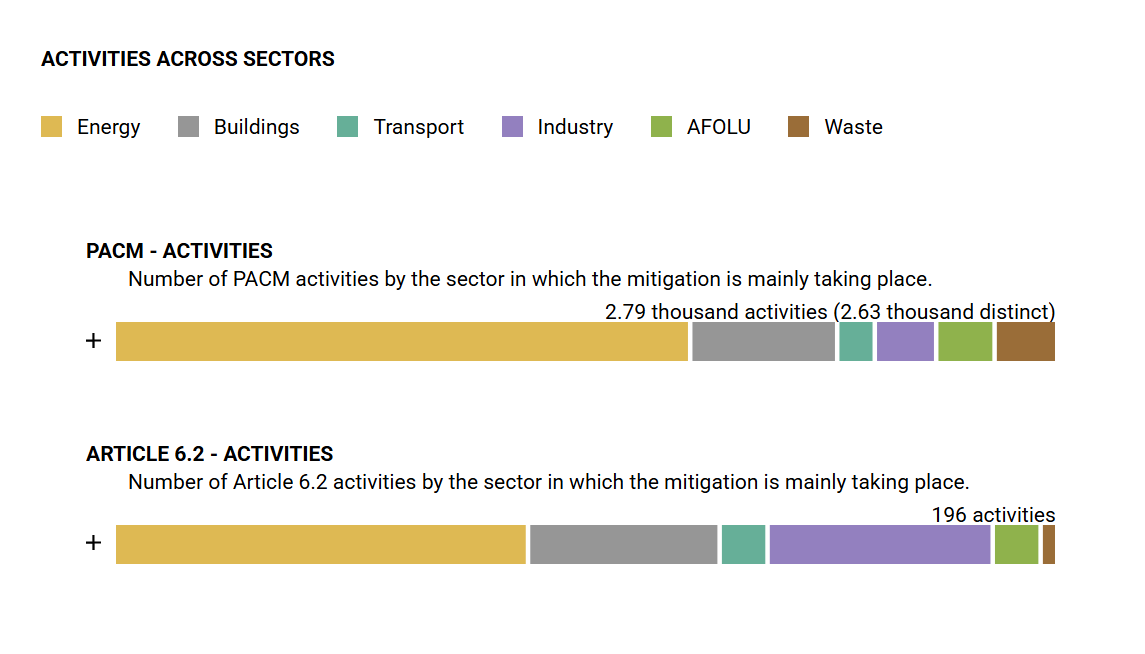Click the AFOLU segment in Article 6.2 bar
Image resolution: width=1145 pixels, height=654 pixels.
[1016, 544]
